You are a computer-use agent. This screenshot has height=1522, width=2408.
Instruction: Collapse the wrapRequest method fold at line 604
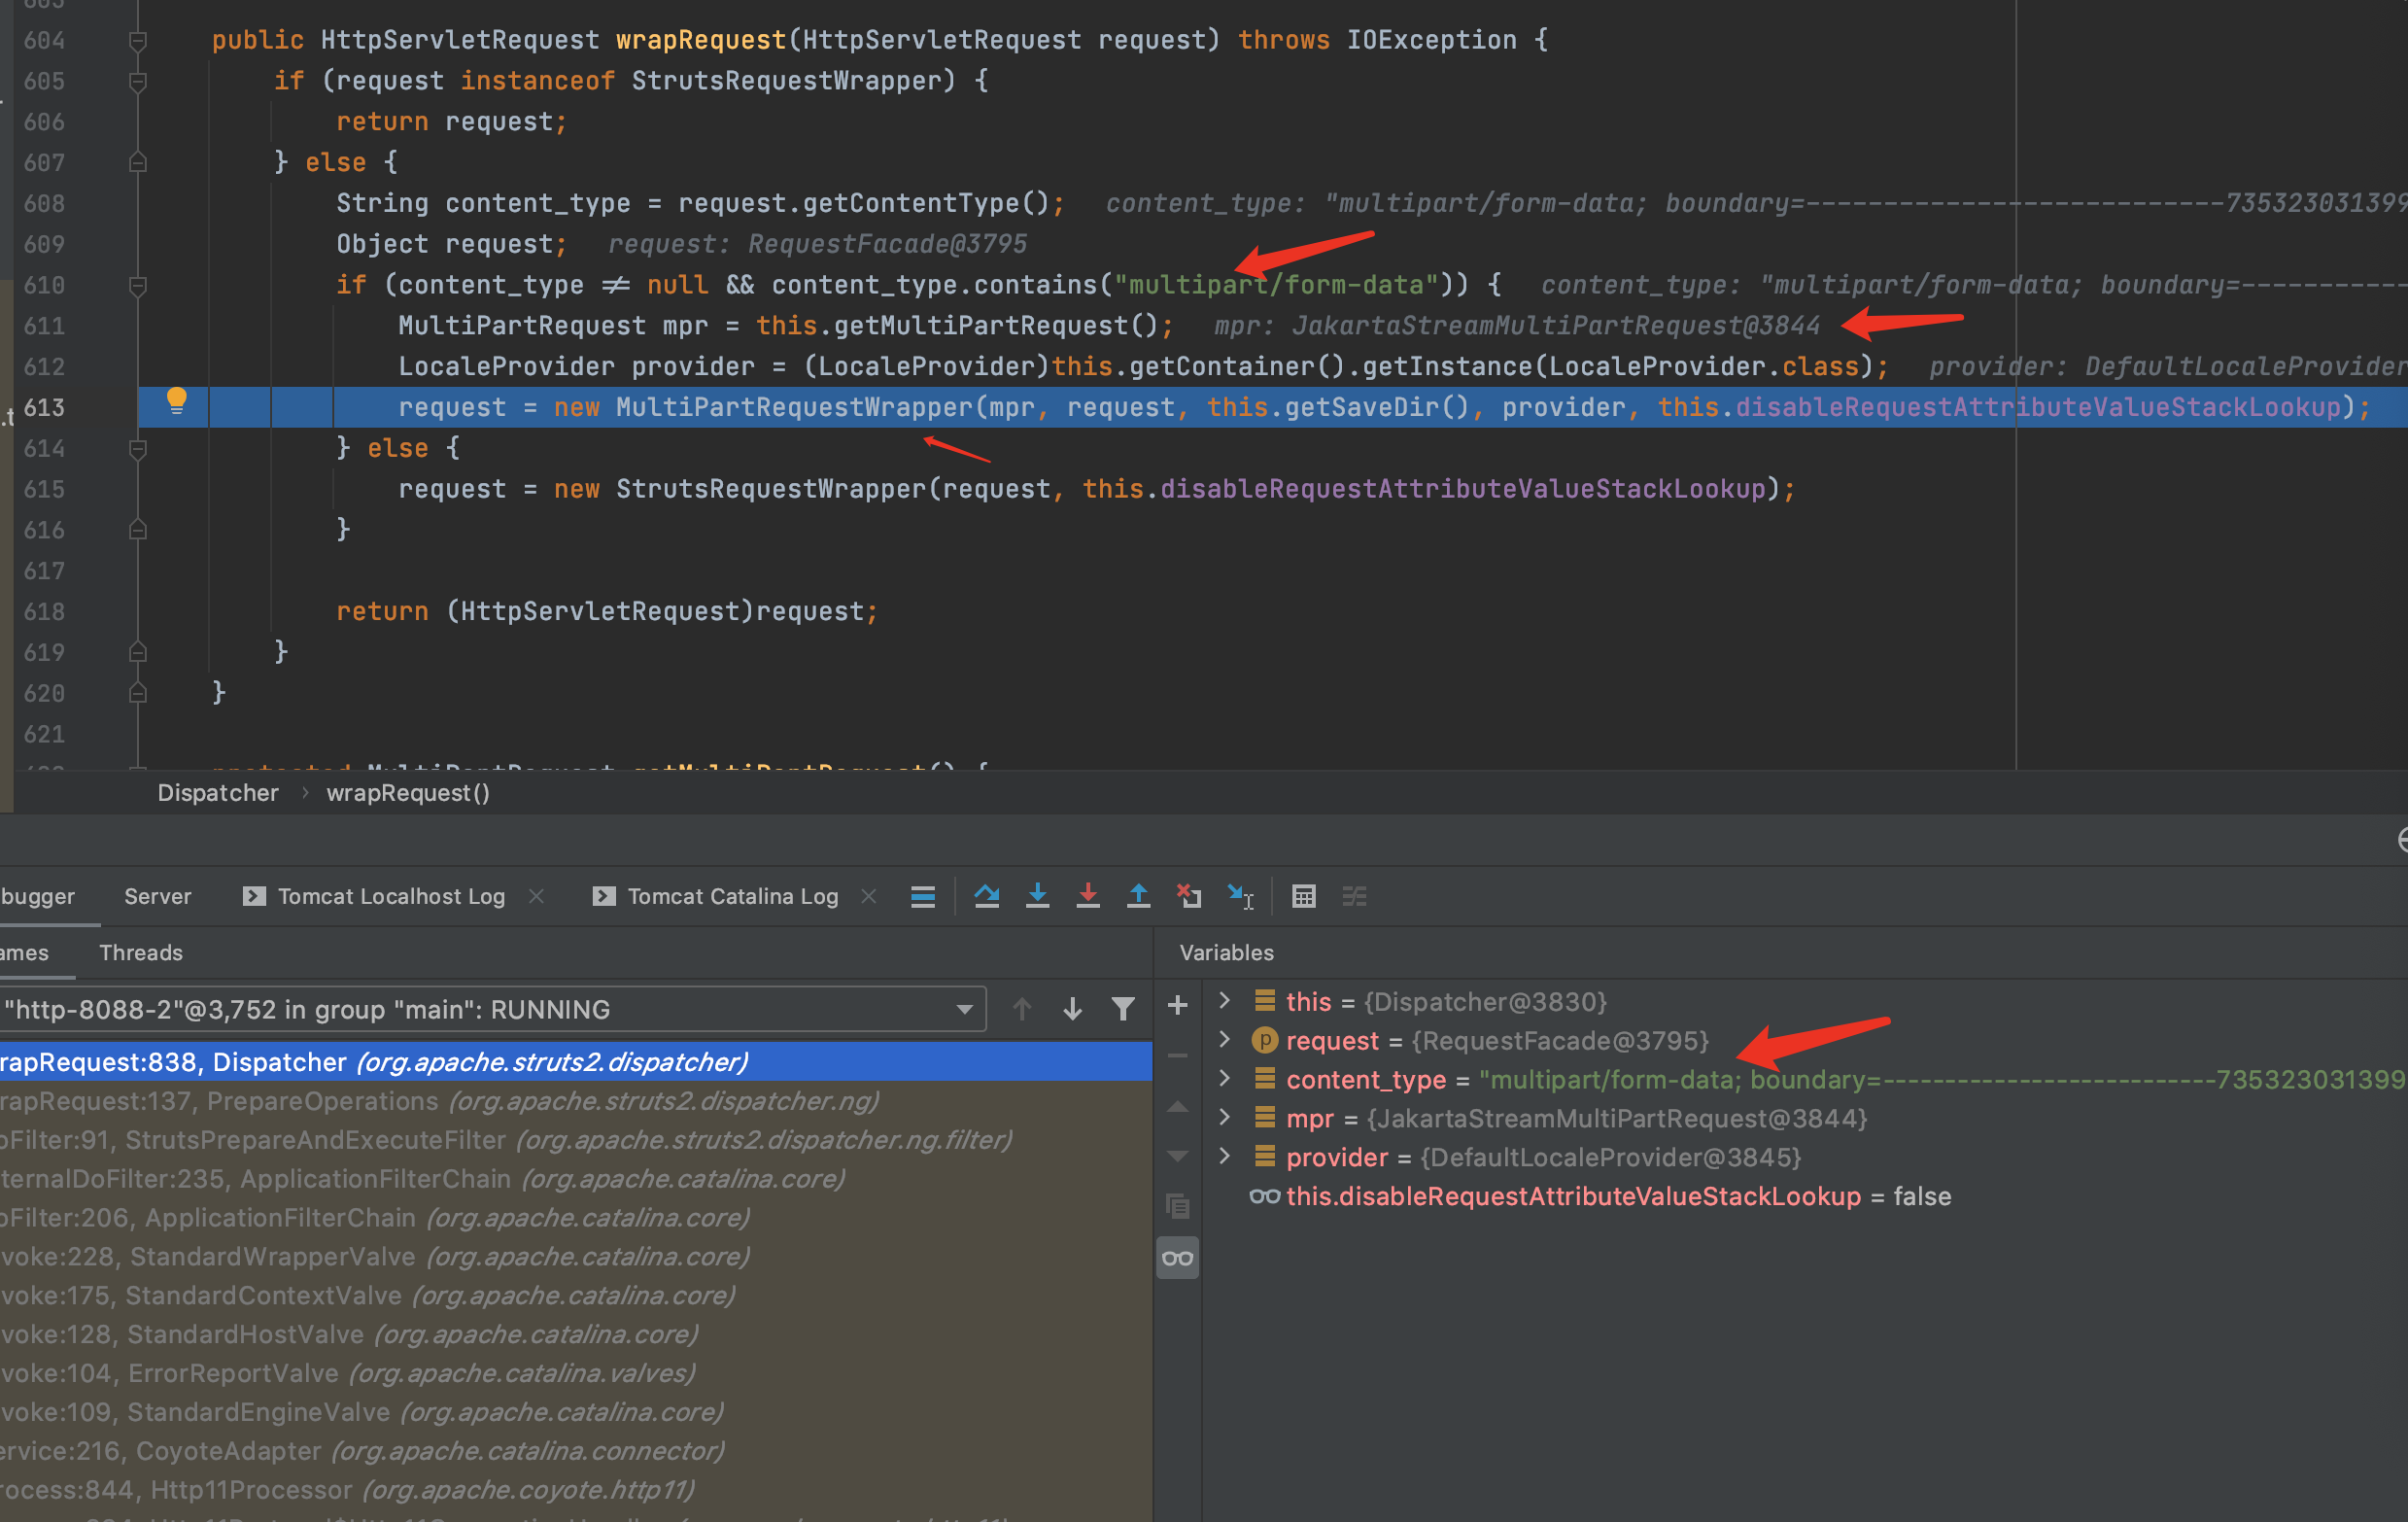click(x=138, y=41)
